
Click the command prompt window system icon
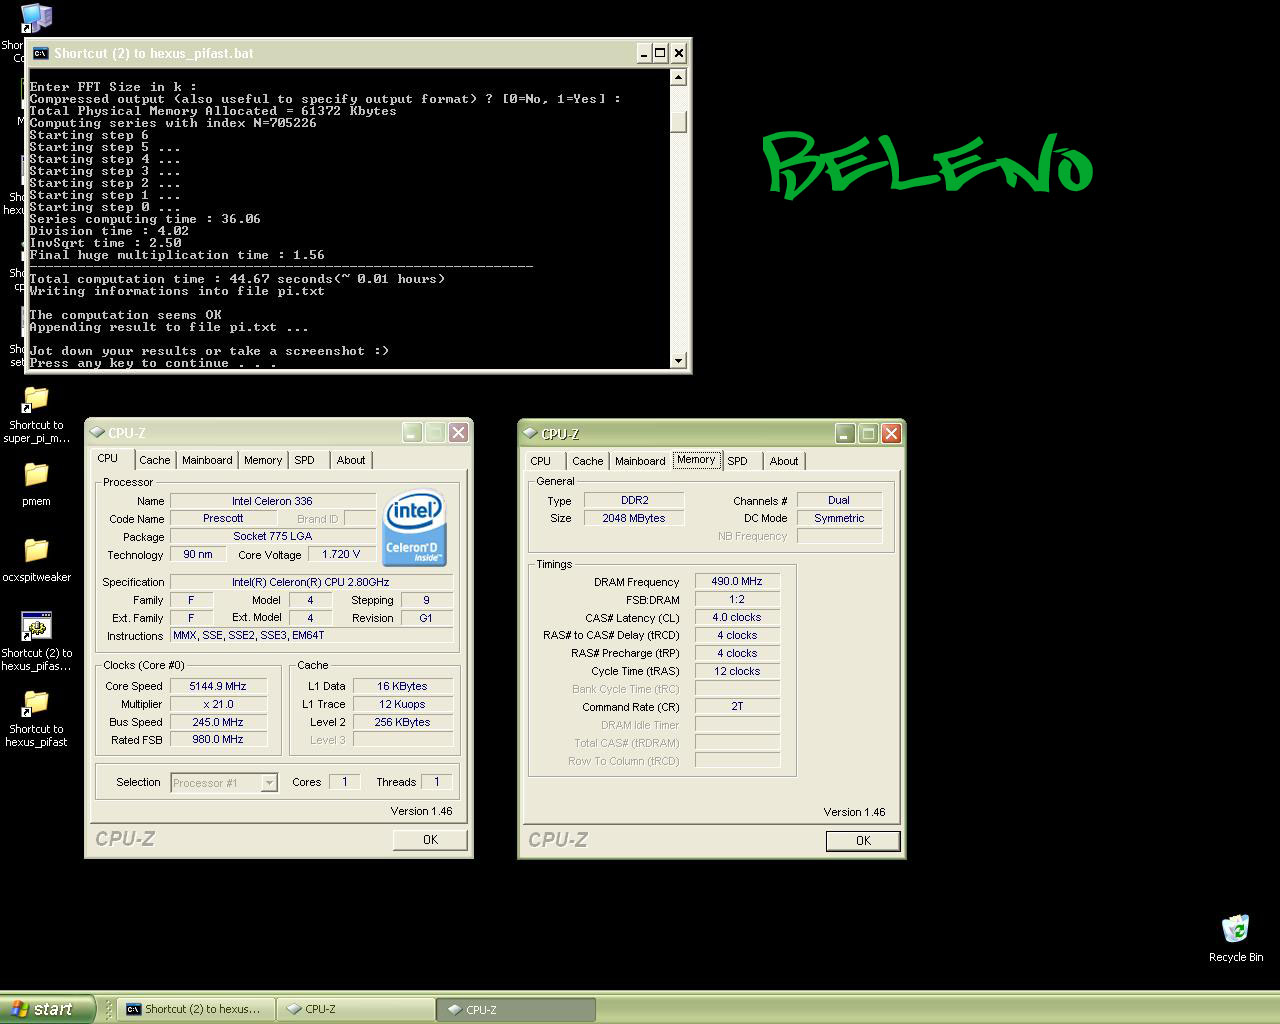(41, 54)
